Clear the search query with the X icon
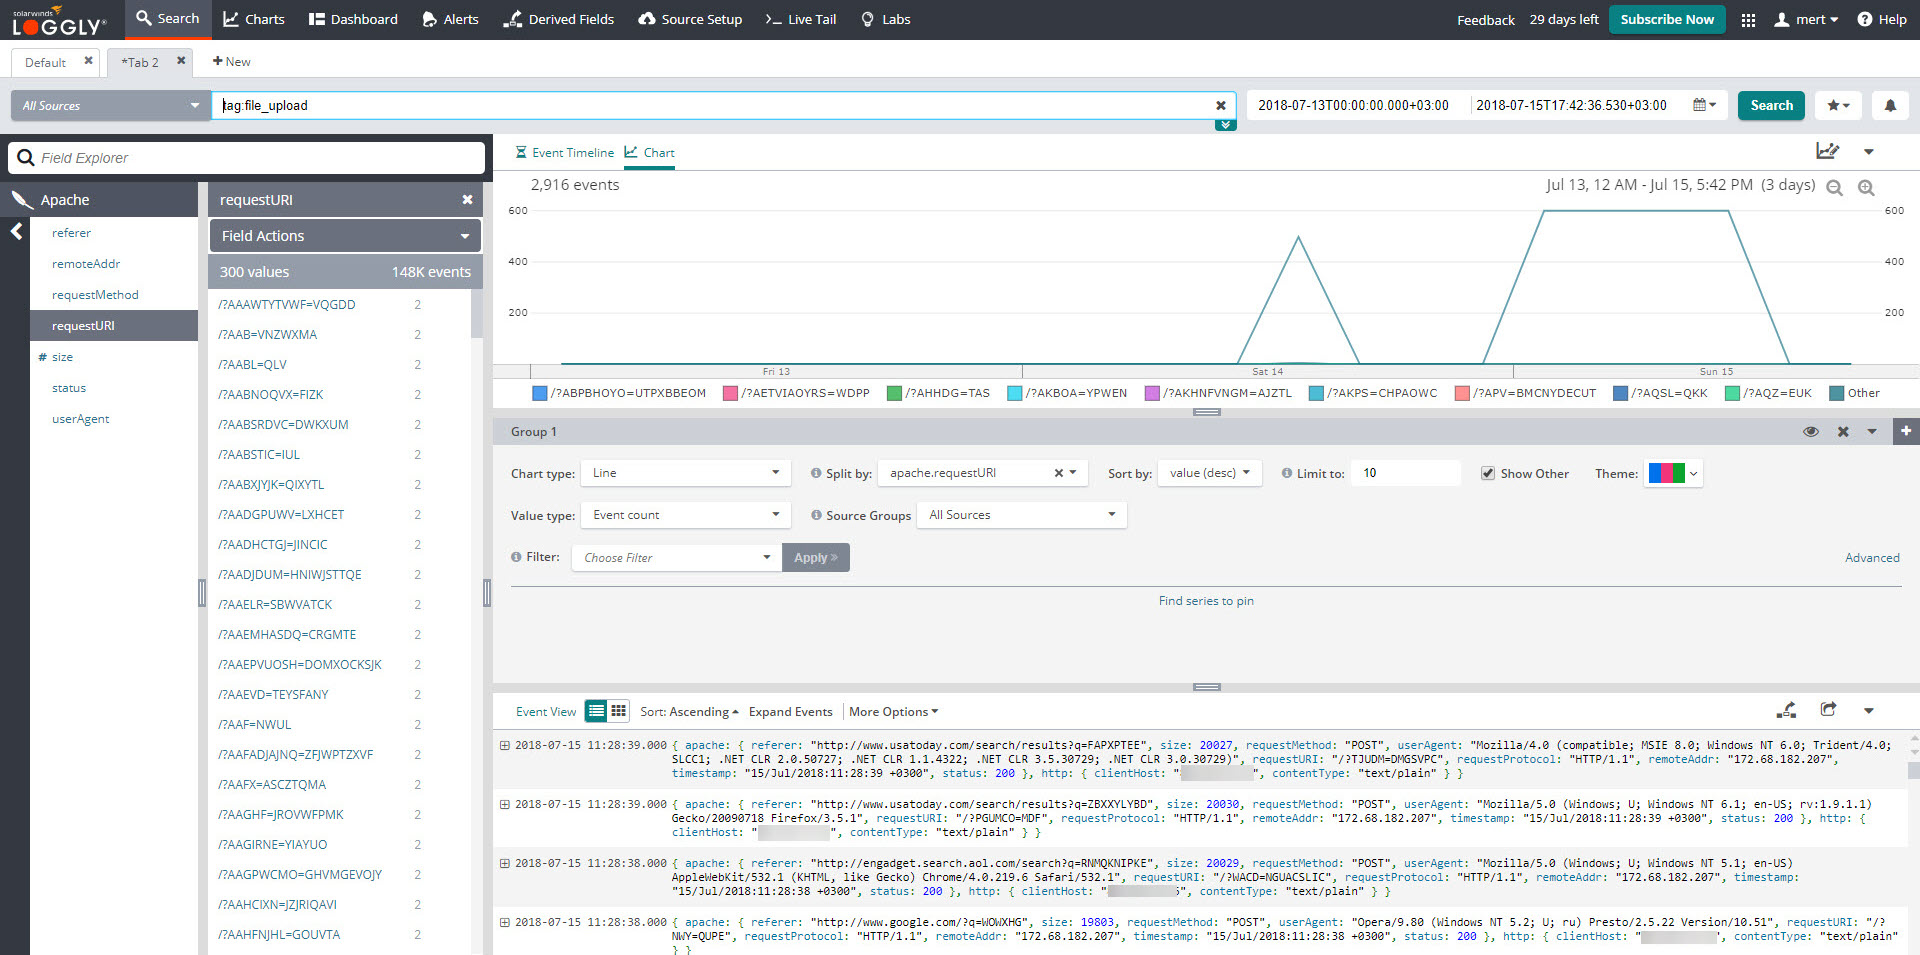This screenshot has width=1920, height=955. pyautogui.click(x=1220, y=105)
